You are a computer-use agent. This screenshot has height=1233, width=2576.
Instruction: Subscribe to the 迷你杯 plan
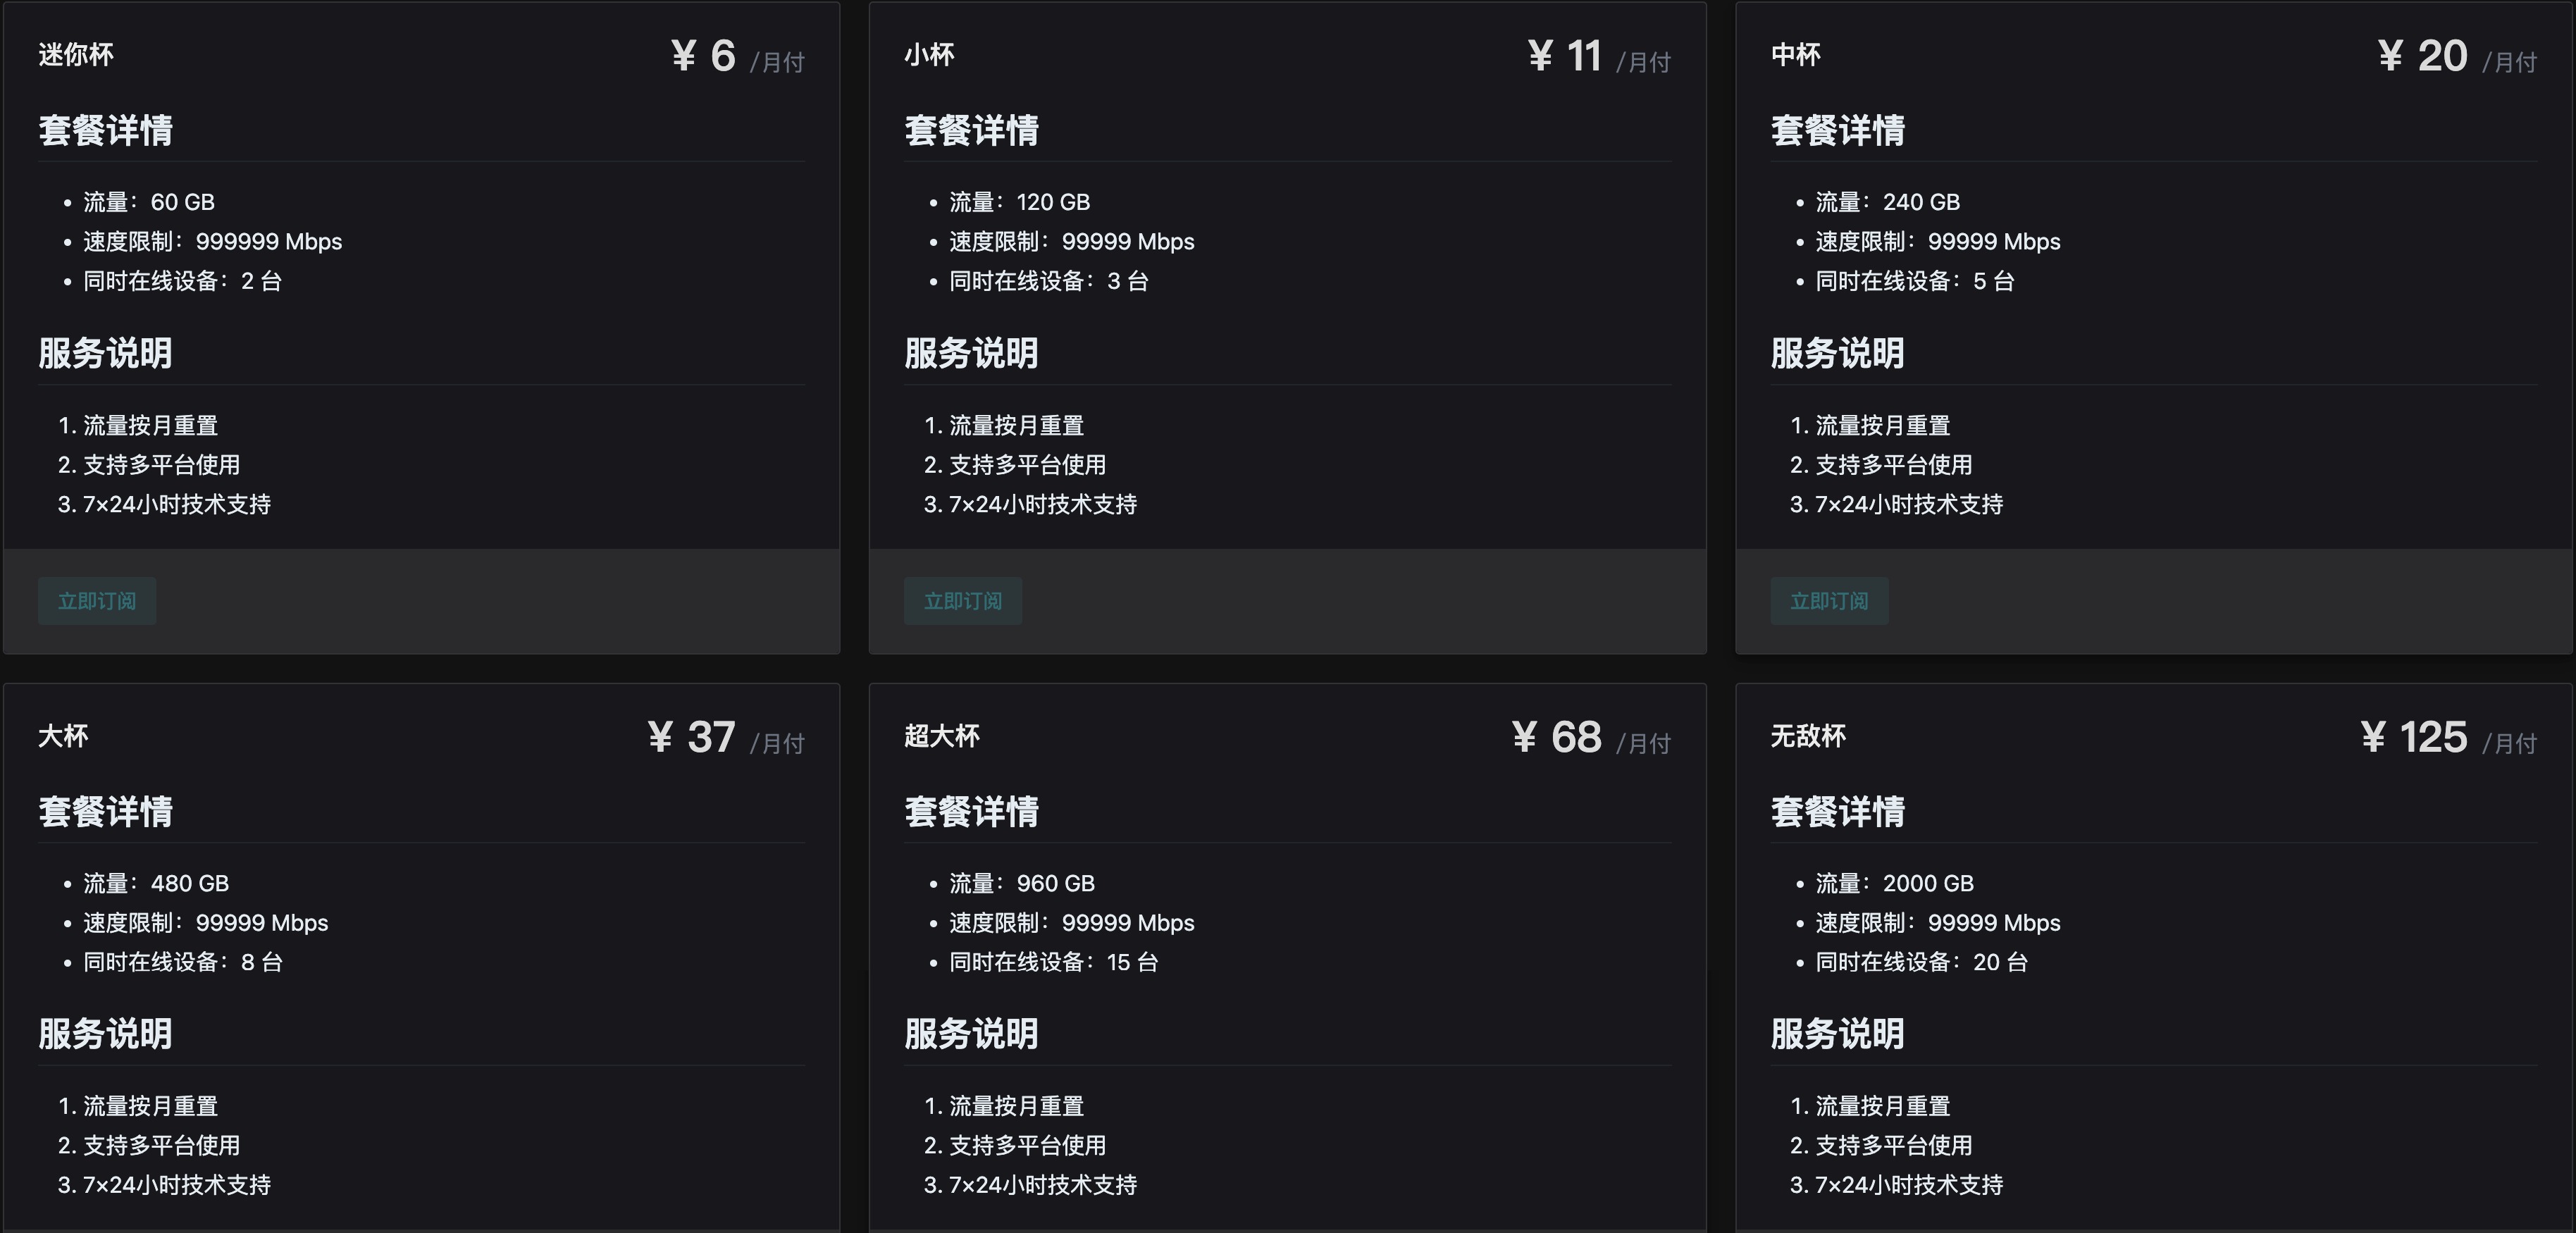pyautogui.click(x=97, y=601)
